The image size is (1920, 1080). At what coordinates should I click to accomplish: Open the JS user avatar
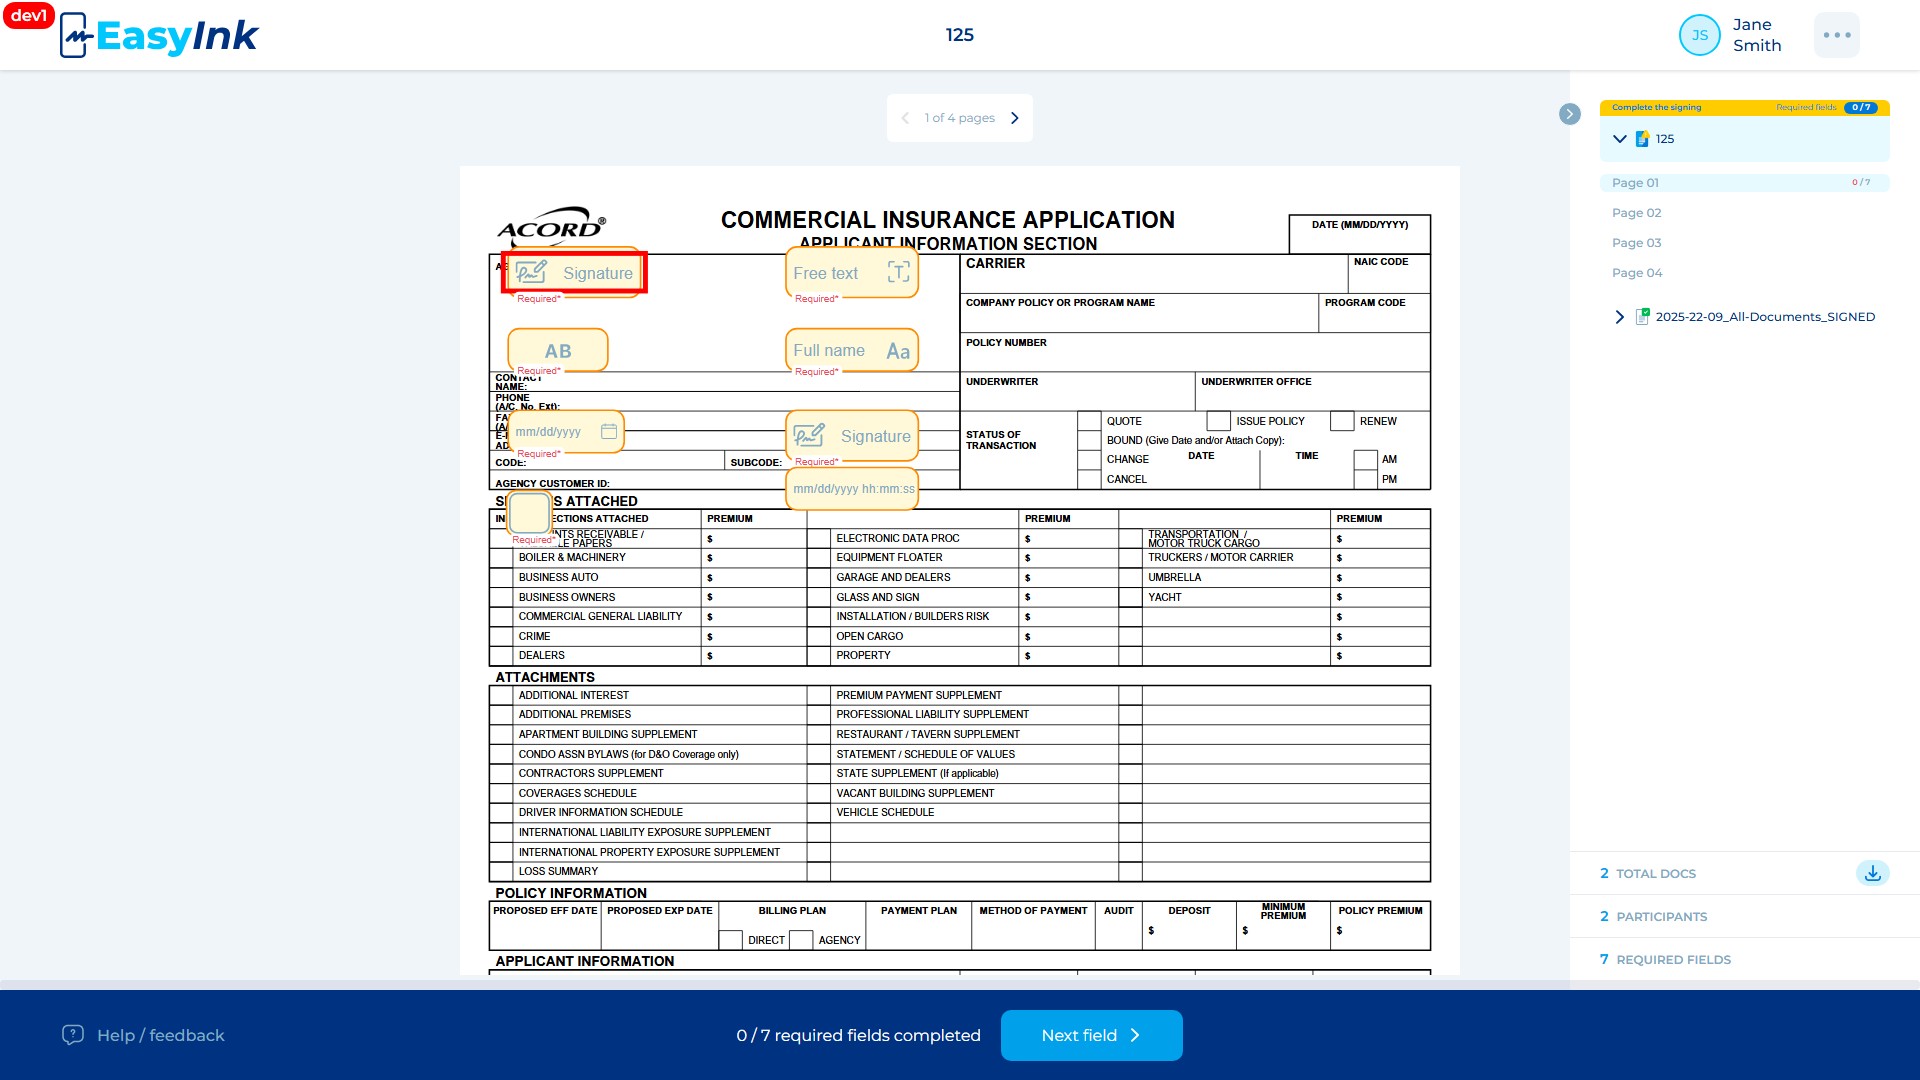click(1699, 35)
